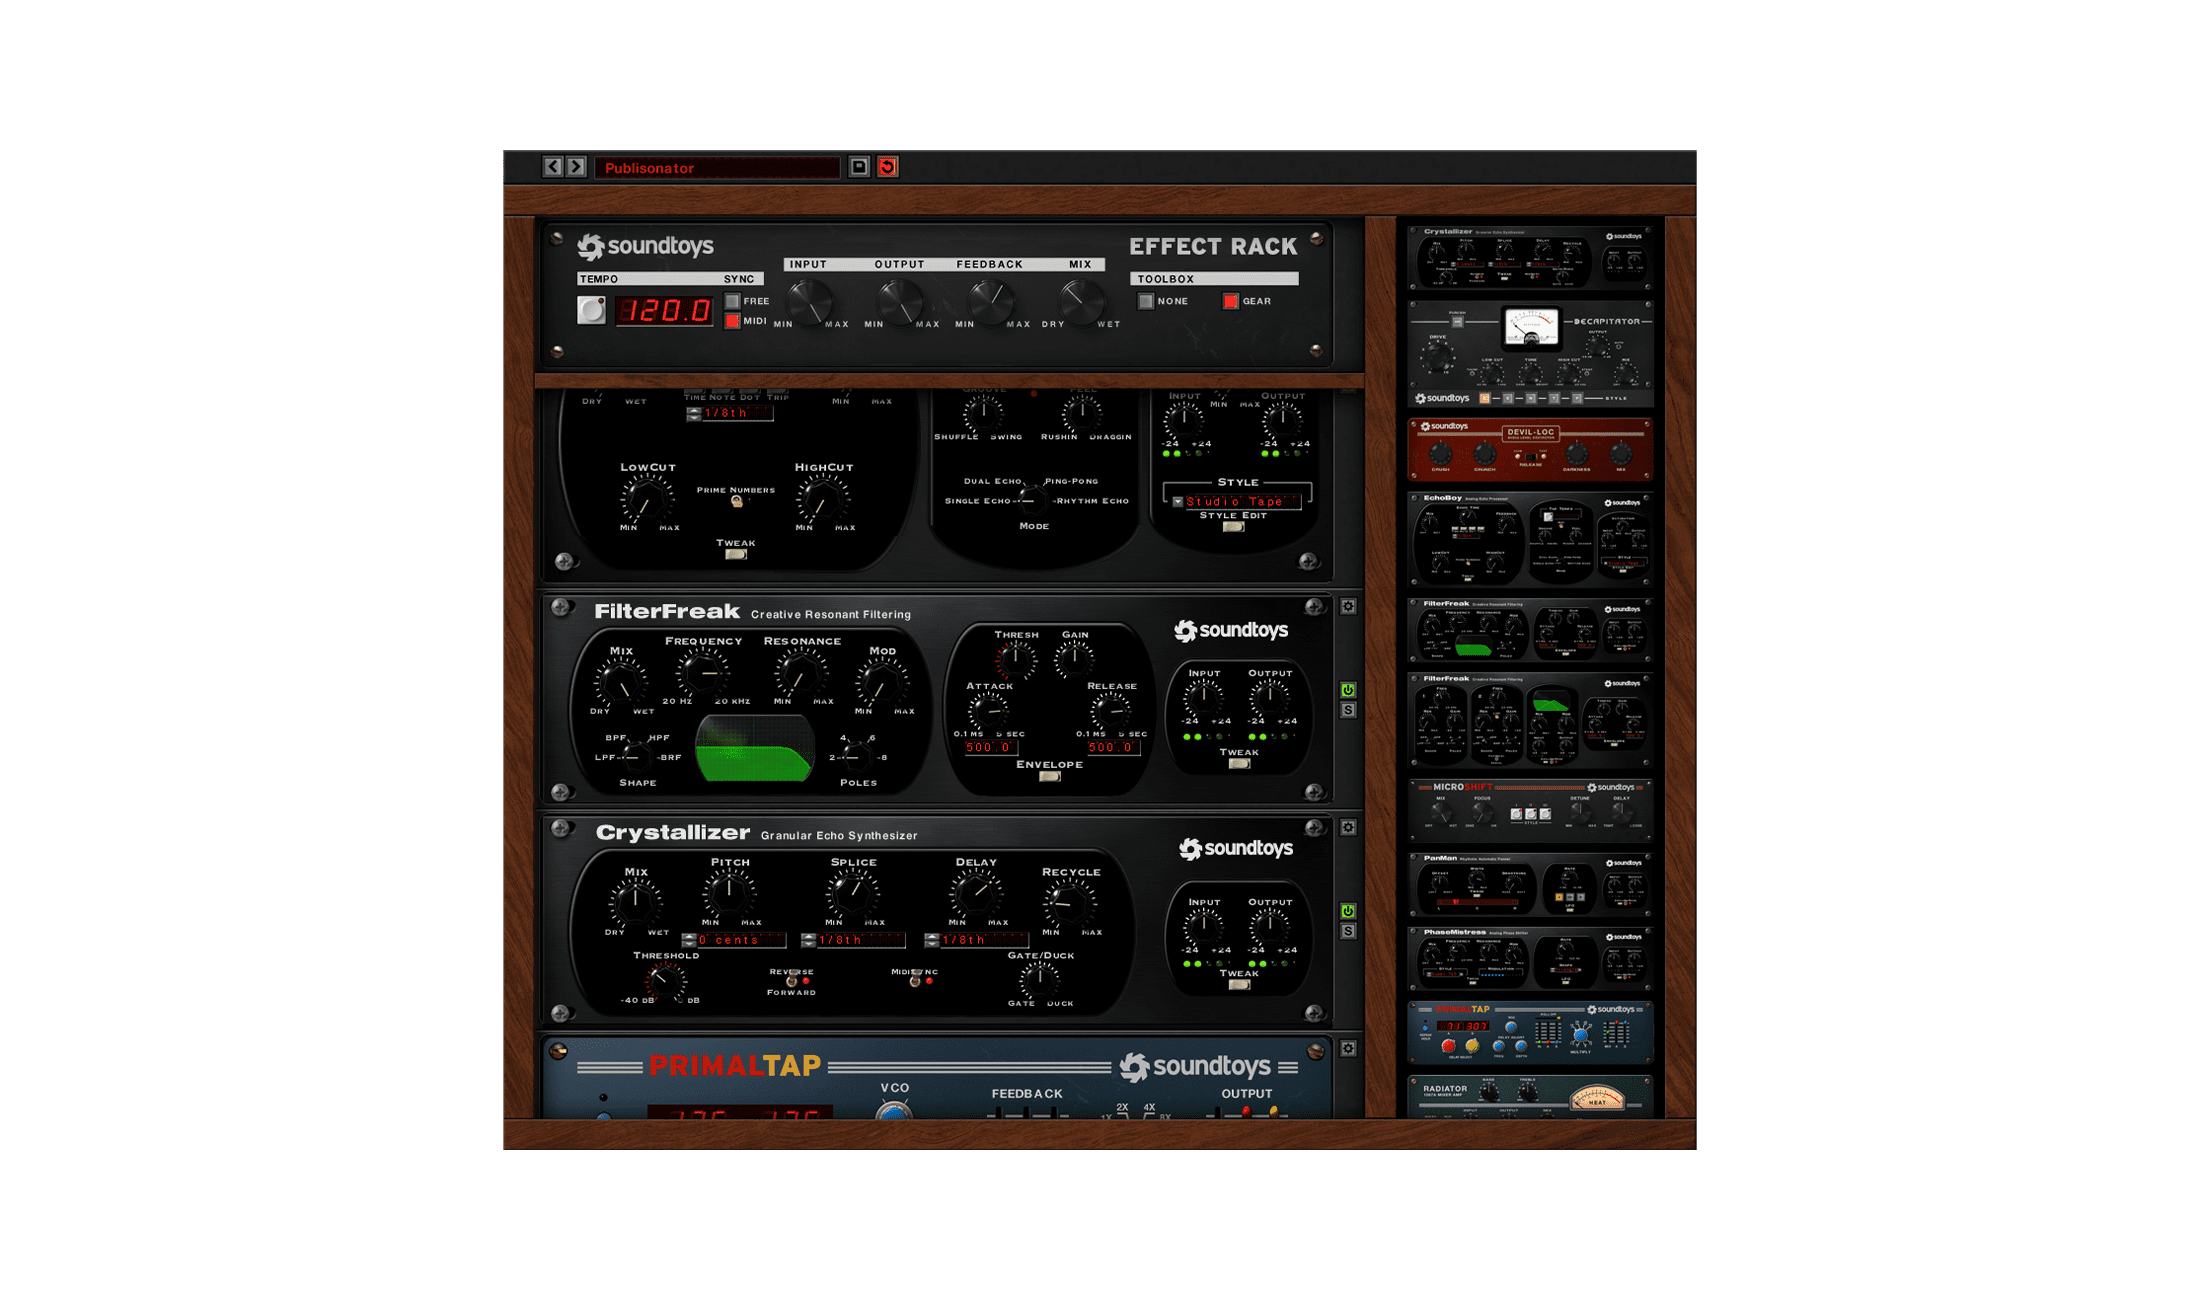2200x1300 pixels.
Task: Add Devil-Loc from the sidebar rack
Action: click(1530, 450)
